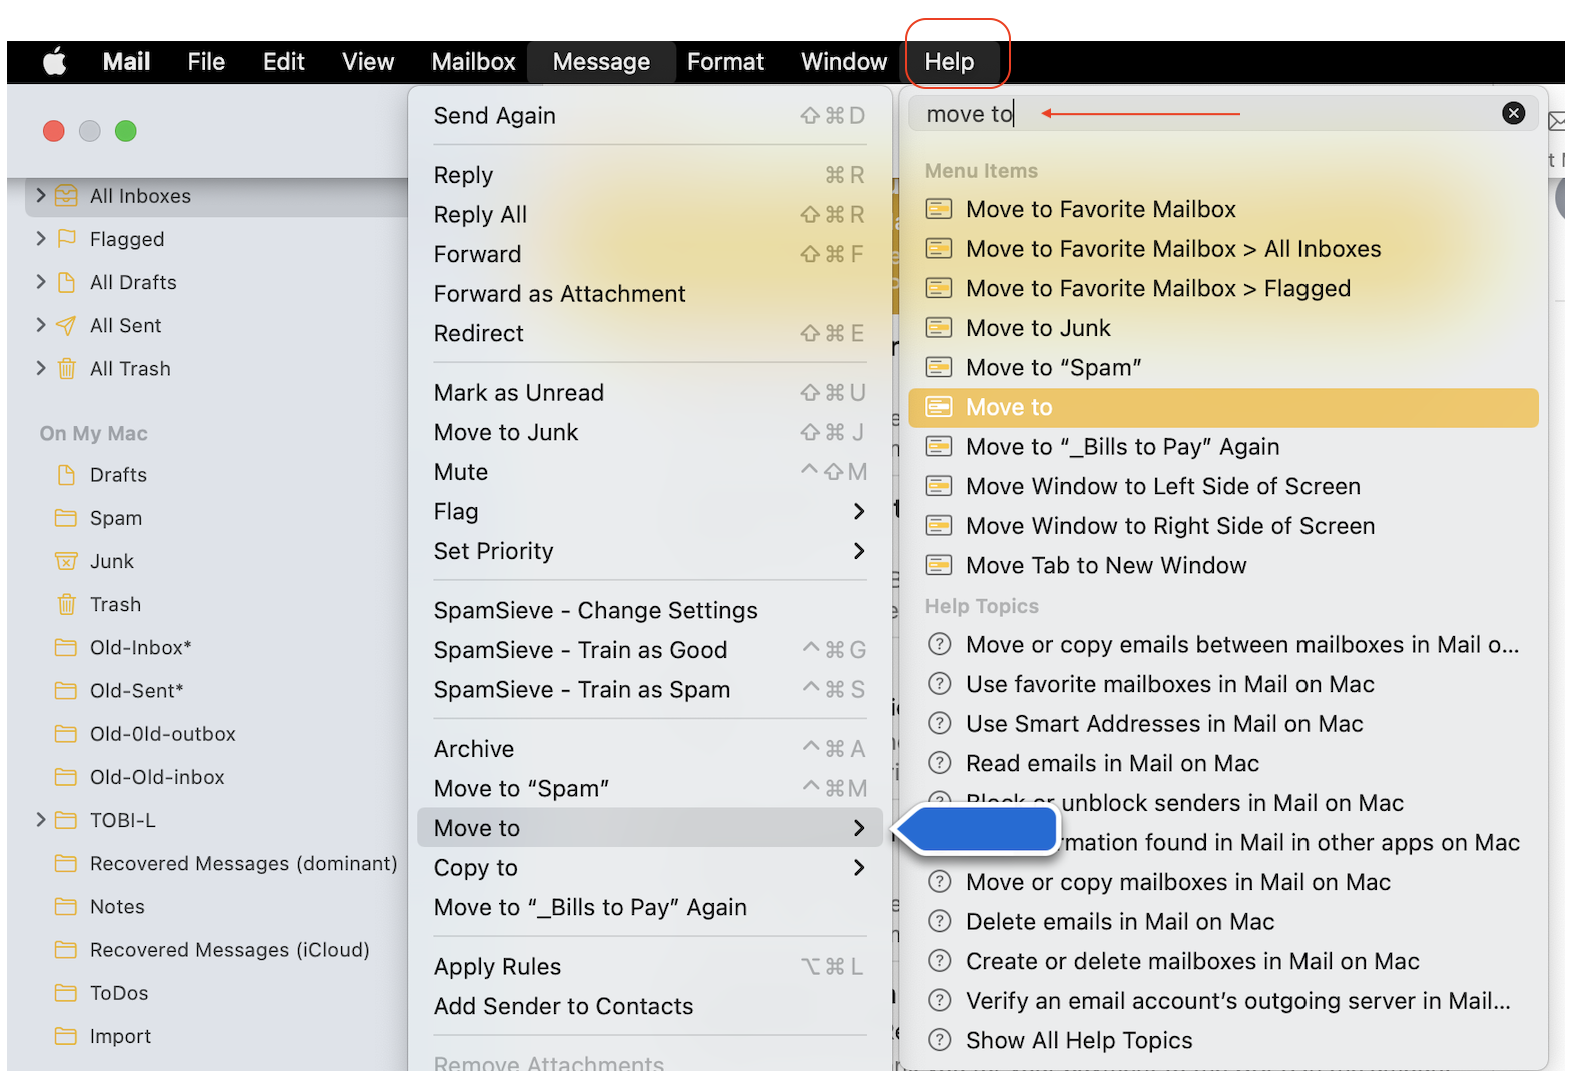Expand the Flagged mailbox

[40, 238]
